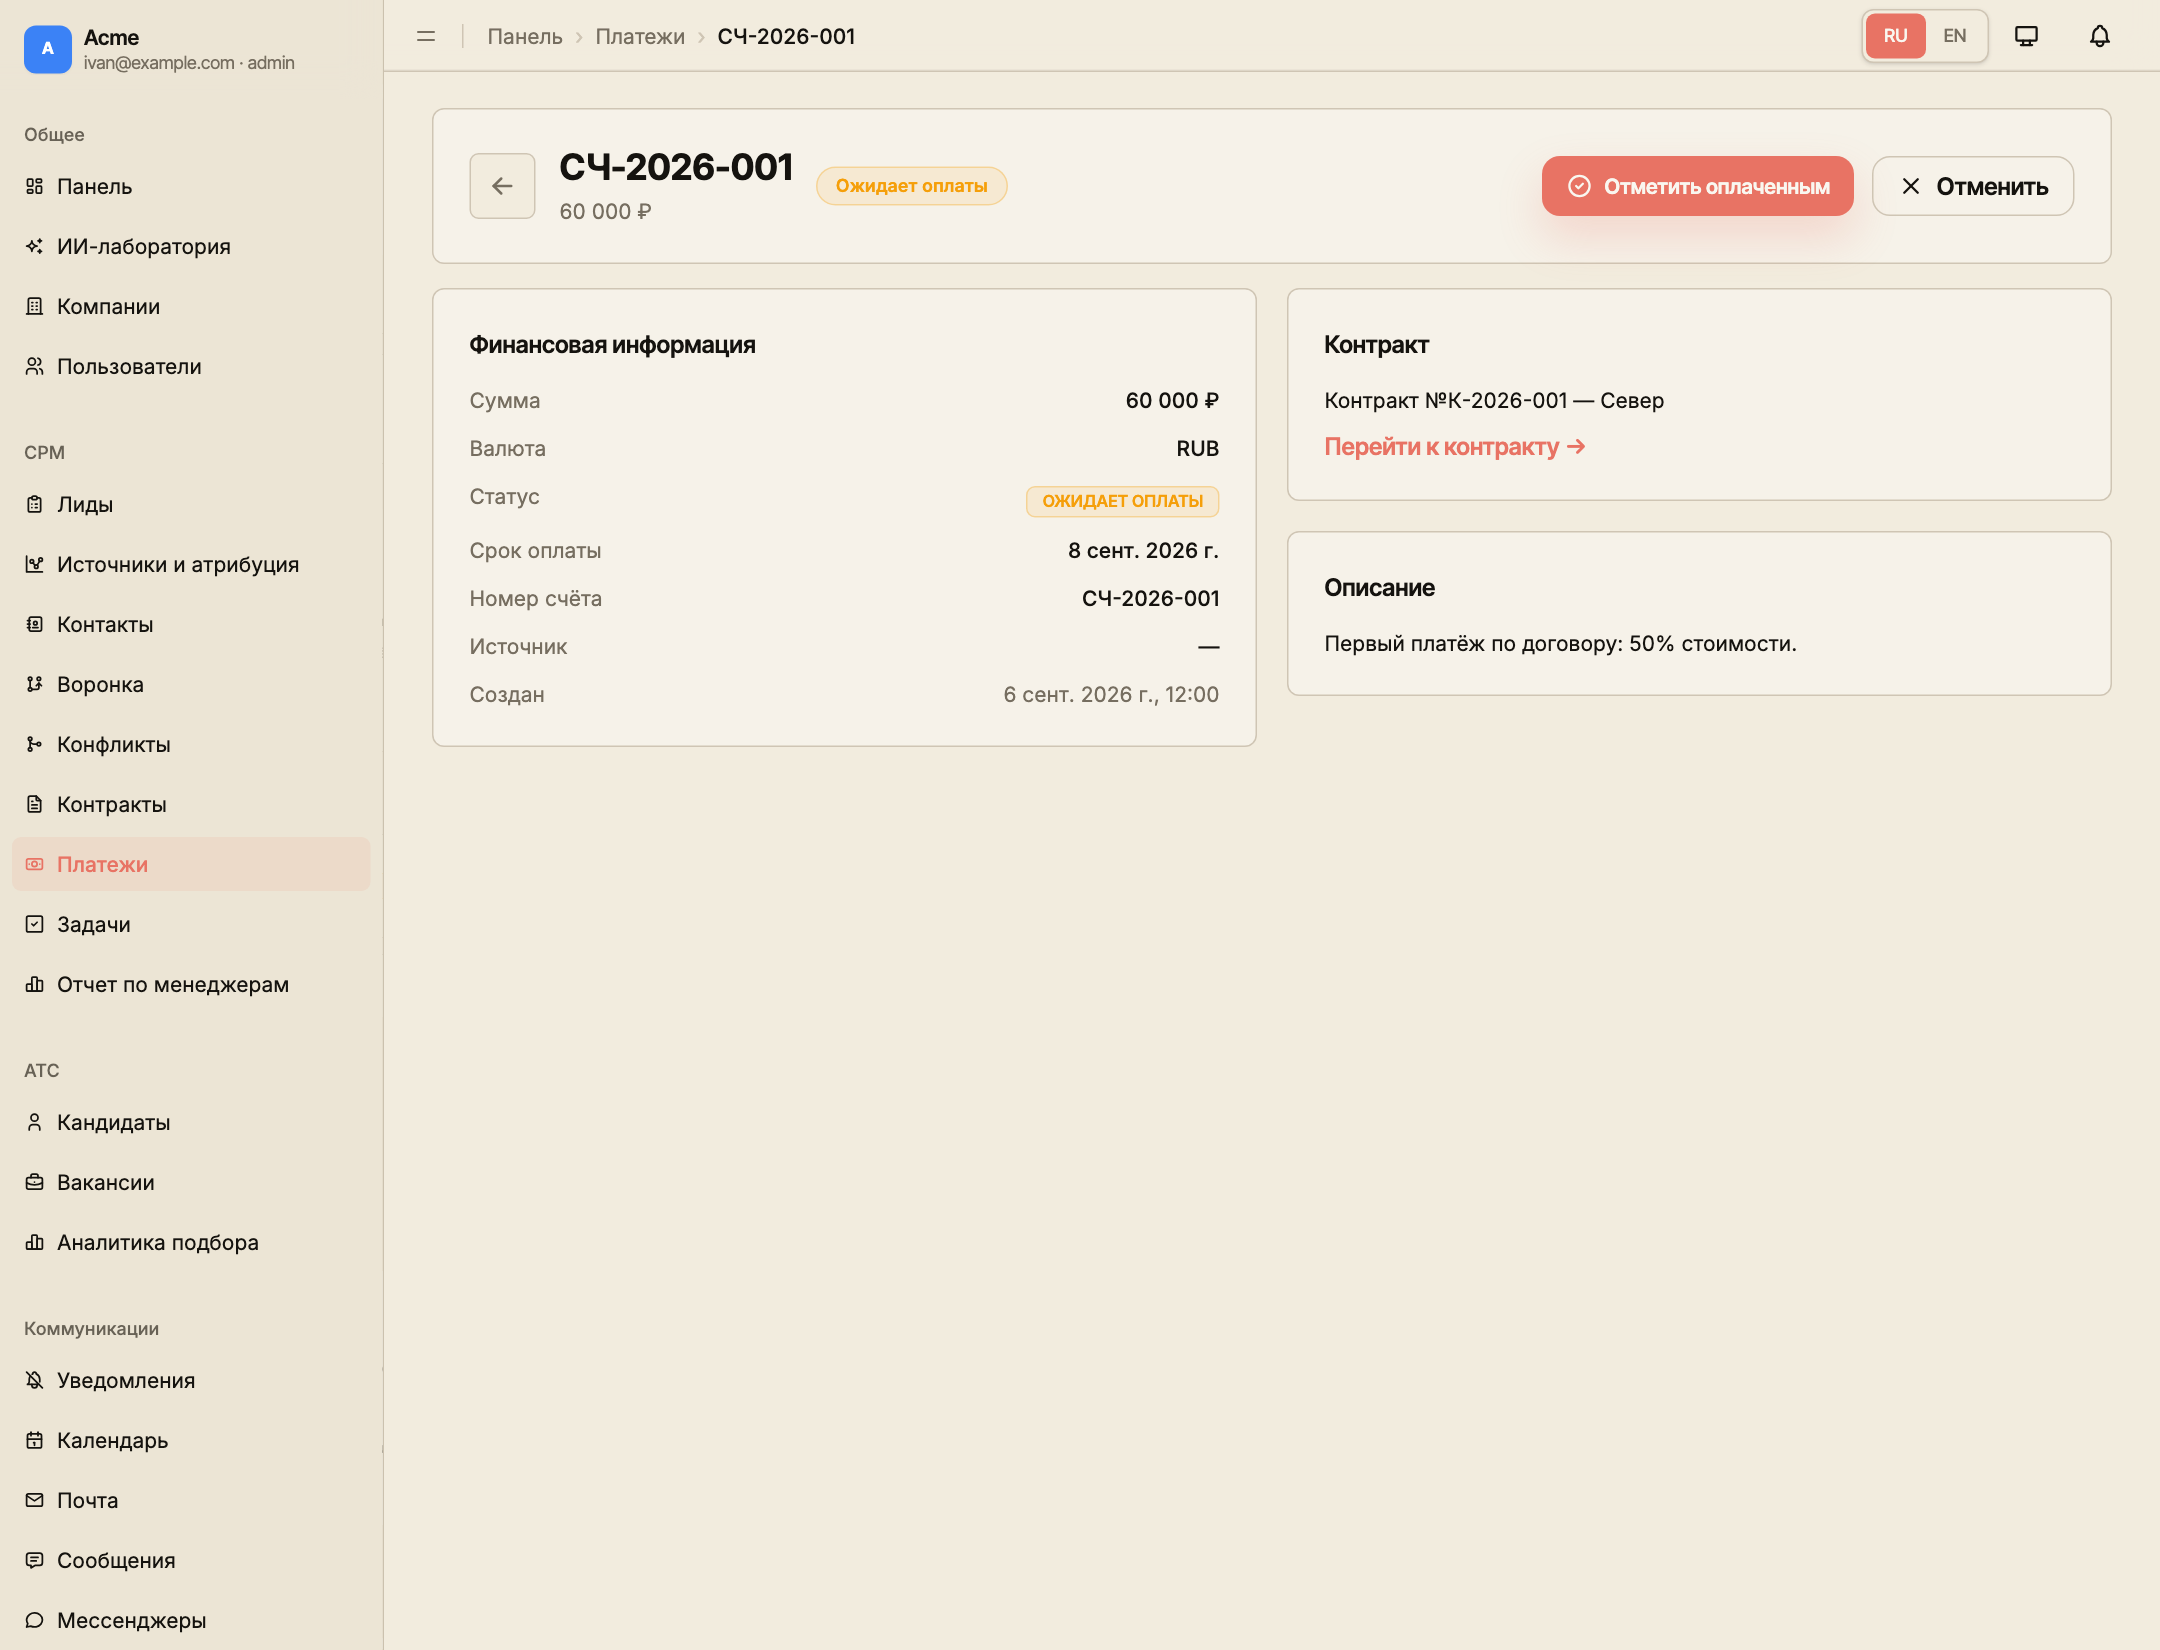Select RU language option
This screenshot has height=1650, width=2160.
[x=1895, y=36]
